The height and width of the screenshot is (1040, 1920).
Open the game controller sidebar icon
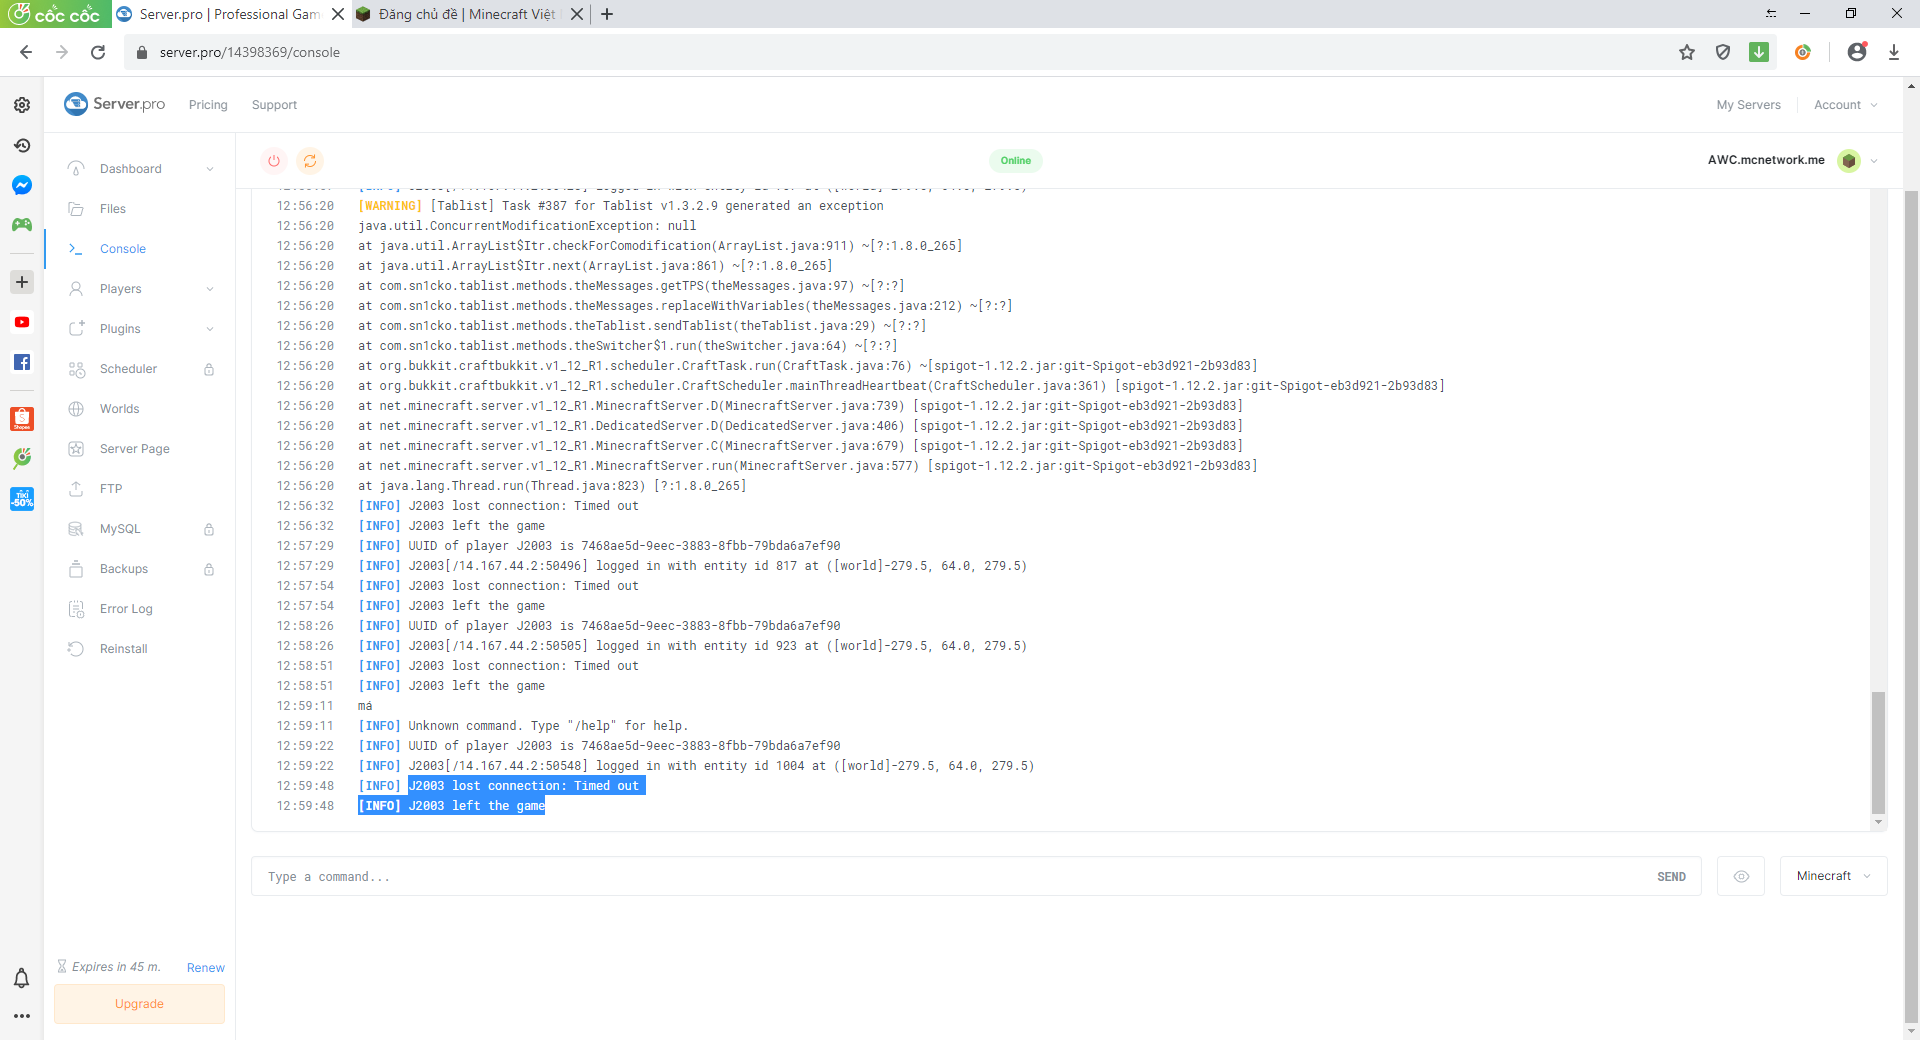(22, 225)
